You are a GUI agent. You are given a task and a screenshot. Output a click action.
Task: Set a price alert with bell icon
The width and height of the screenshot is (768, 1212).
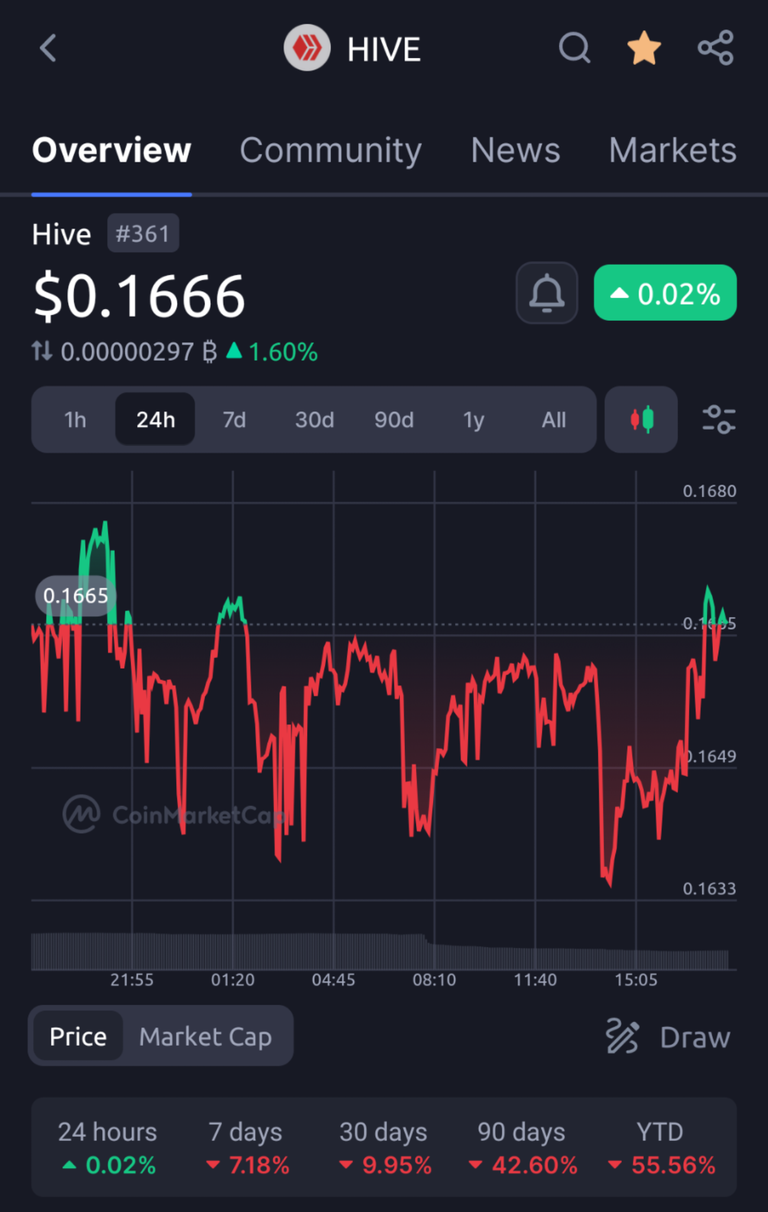click(x=546, y=293)
